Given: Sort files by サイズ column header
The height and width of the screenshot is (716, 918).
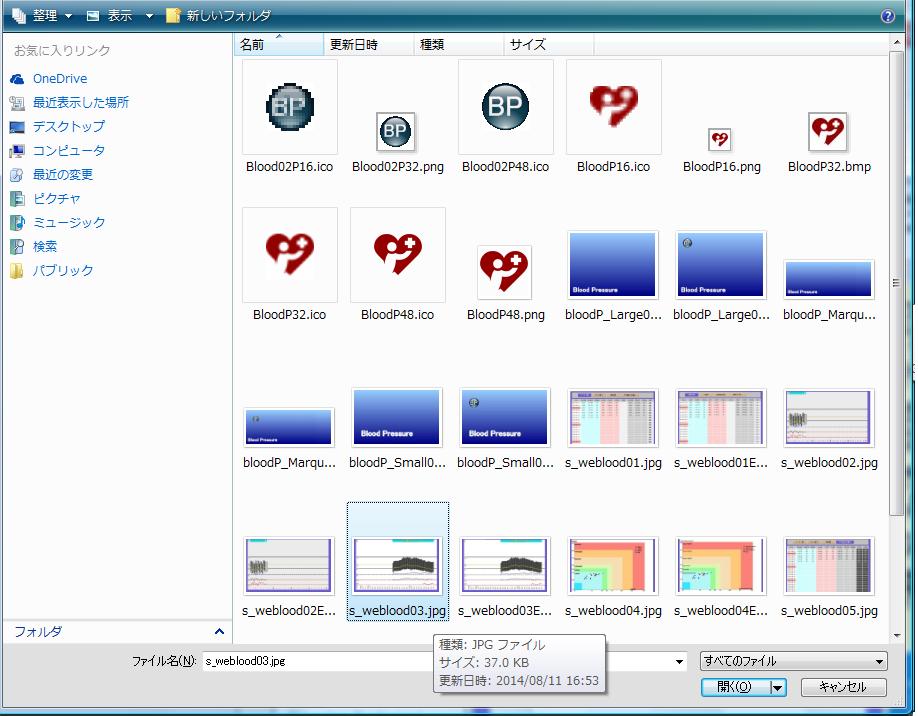Looking at the screenshot, I should (x=547, y=45).
